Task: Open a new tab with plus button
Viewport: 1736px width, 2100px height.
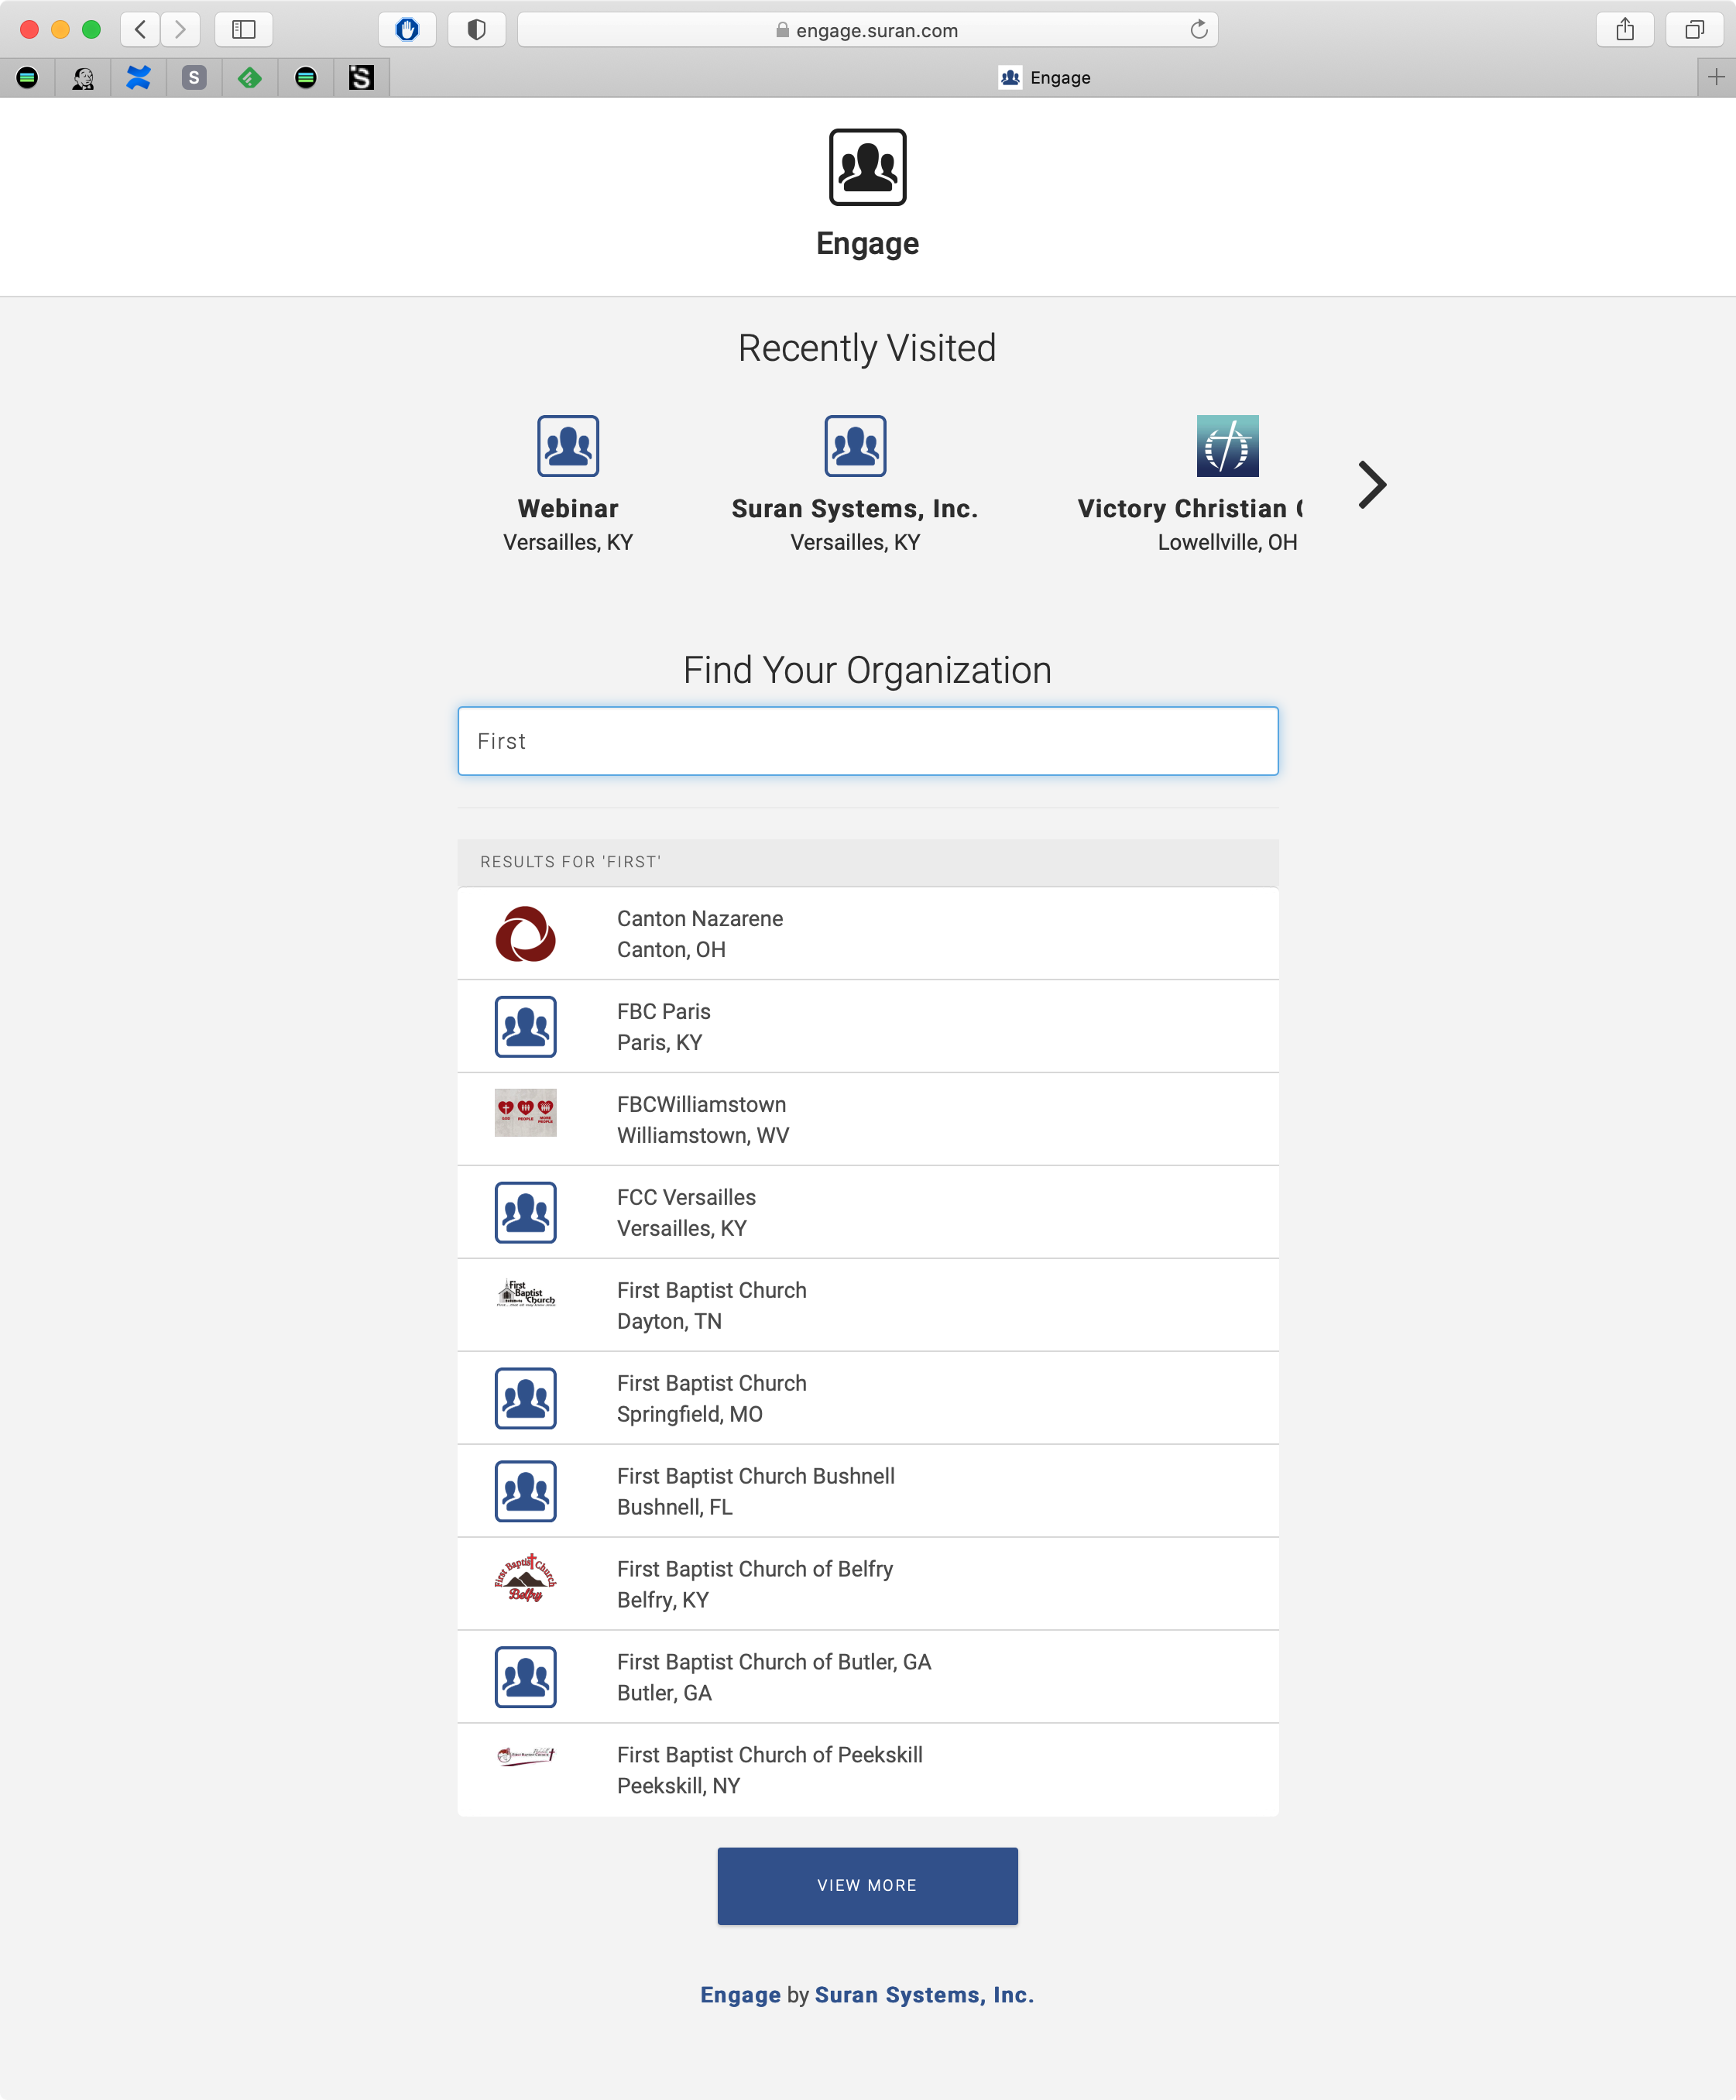Action: tap(1716, 77)
